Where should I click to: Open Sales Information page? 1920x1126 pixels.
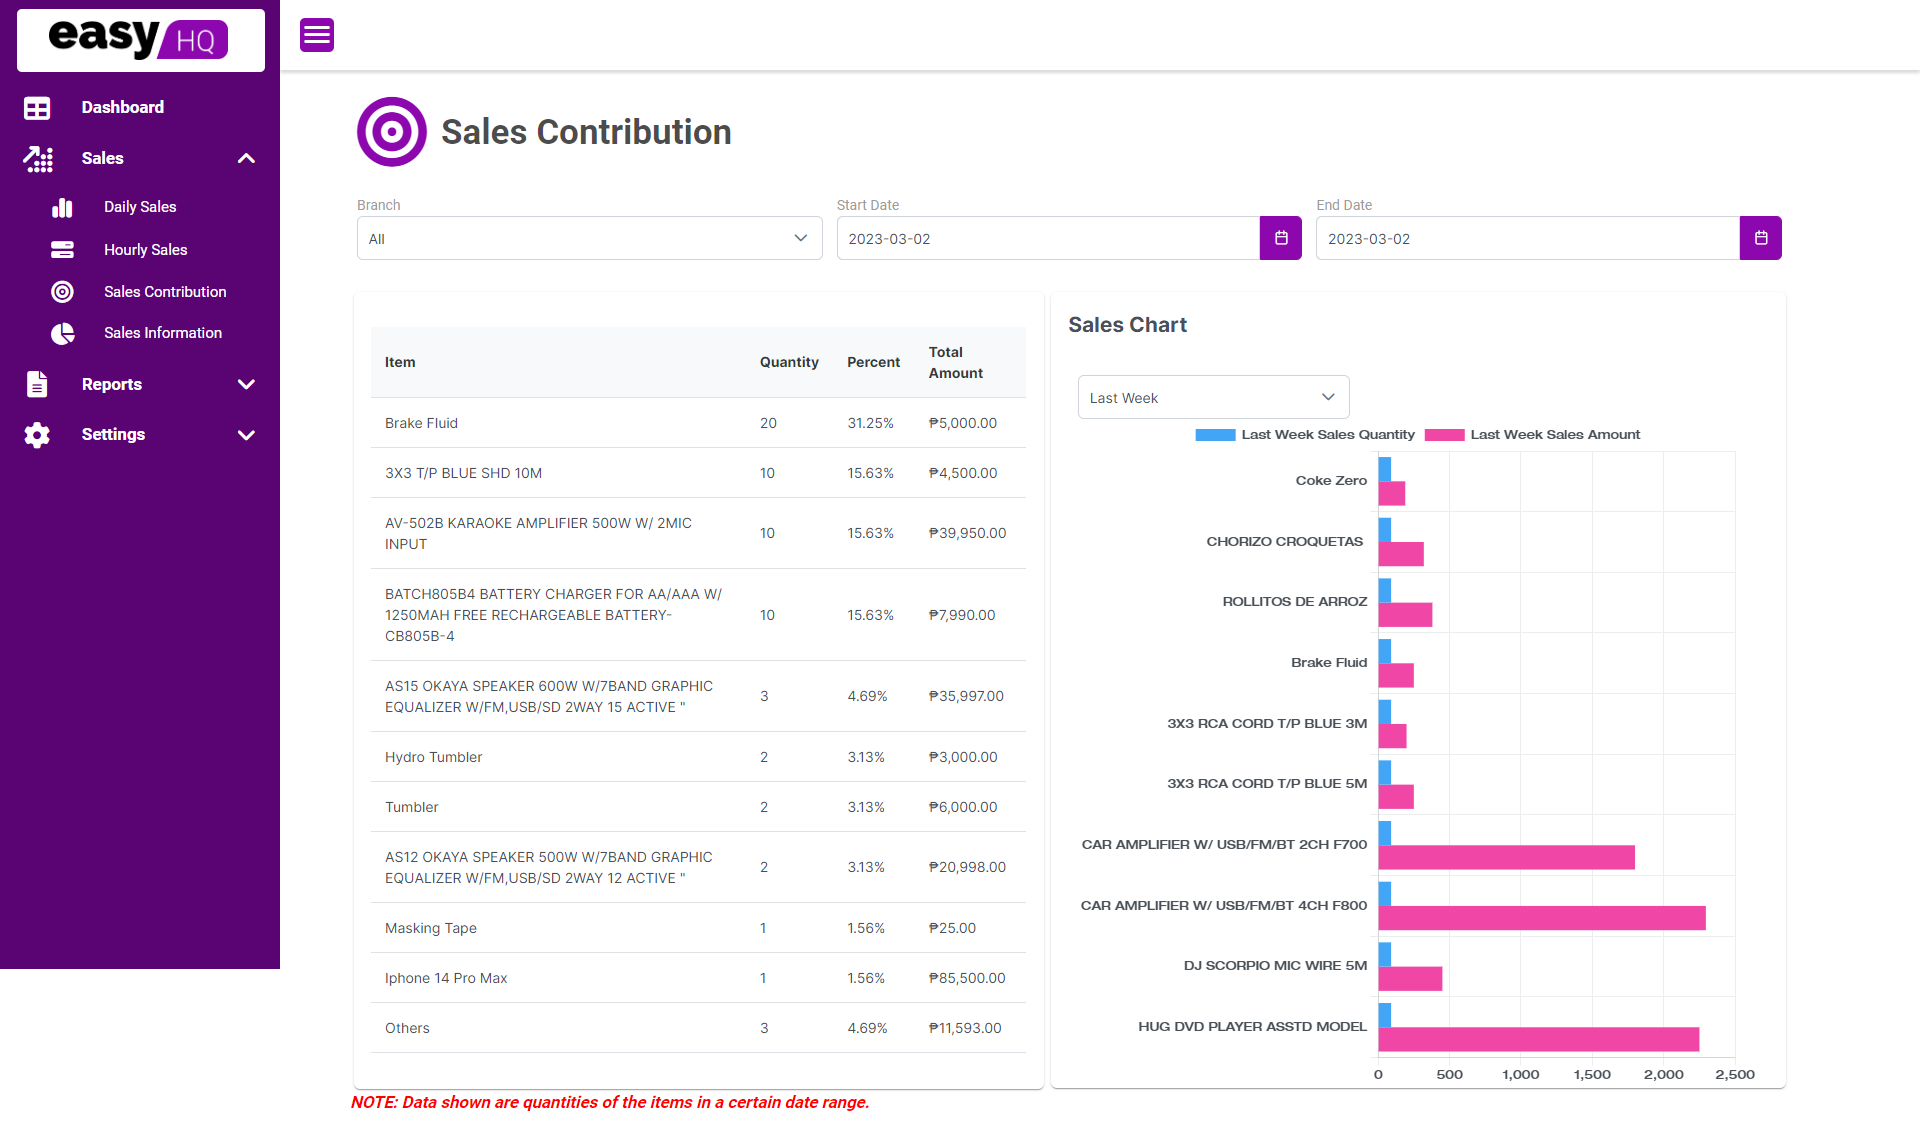[x=163, y=333]
